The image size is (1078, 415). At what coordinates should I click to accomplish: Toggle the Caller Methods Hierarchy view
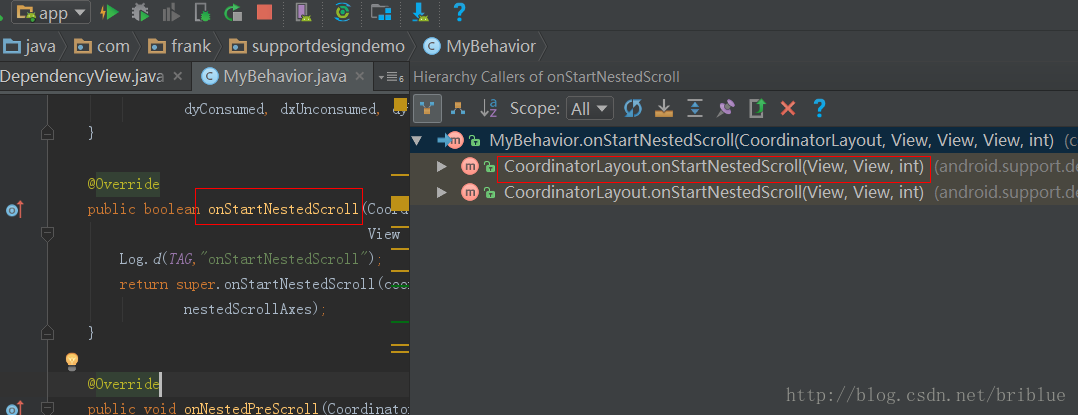click(428, 108)
